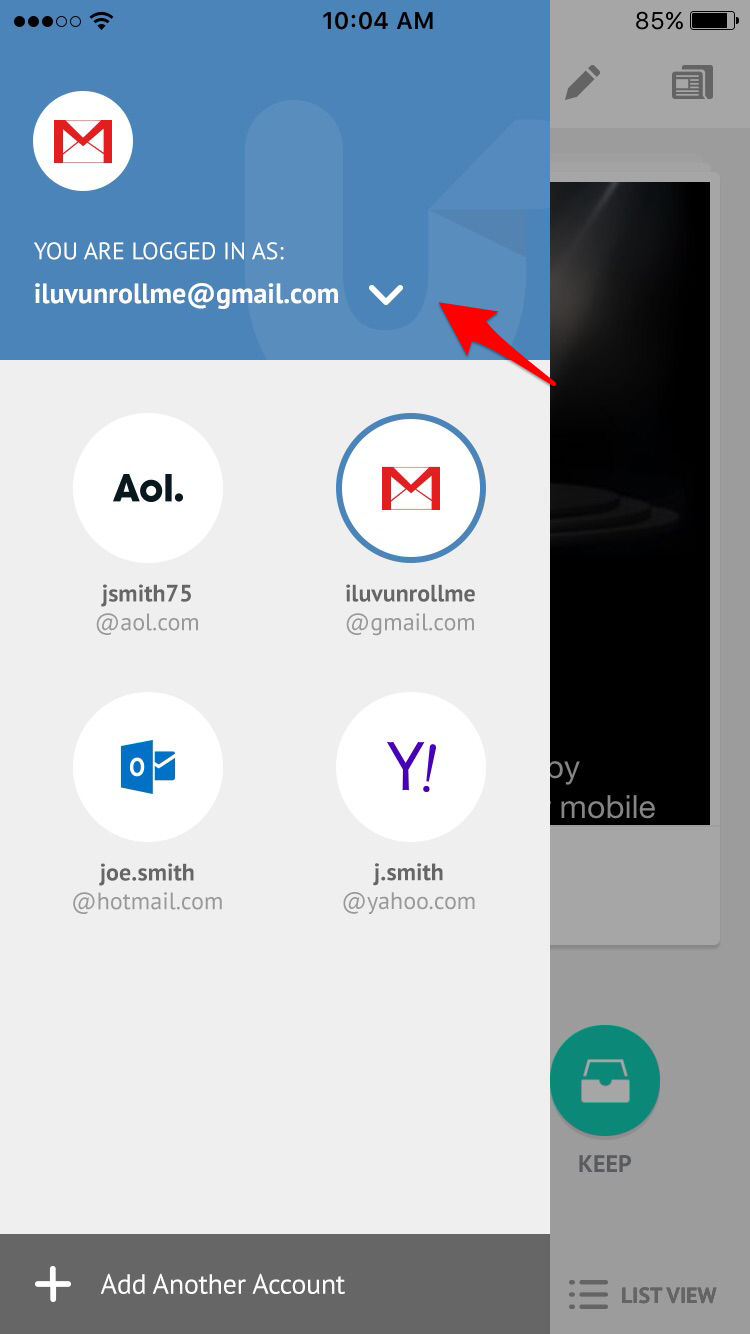The image size is (750, 1334).
Task: Tap the Gmail avatar in the header
Action: pos(83,141)
